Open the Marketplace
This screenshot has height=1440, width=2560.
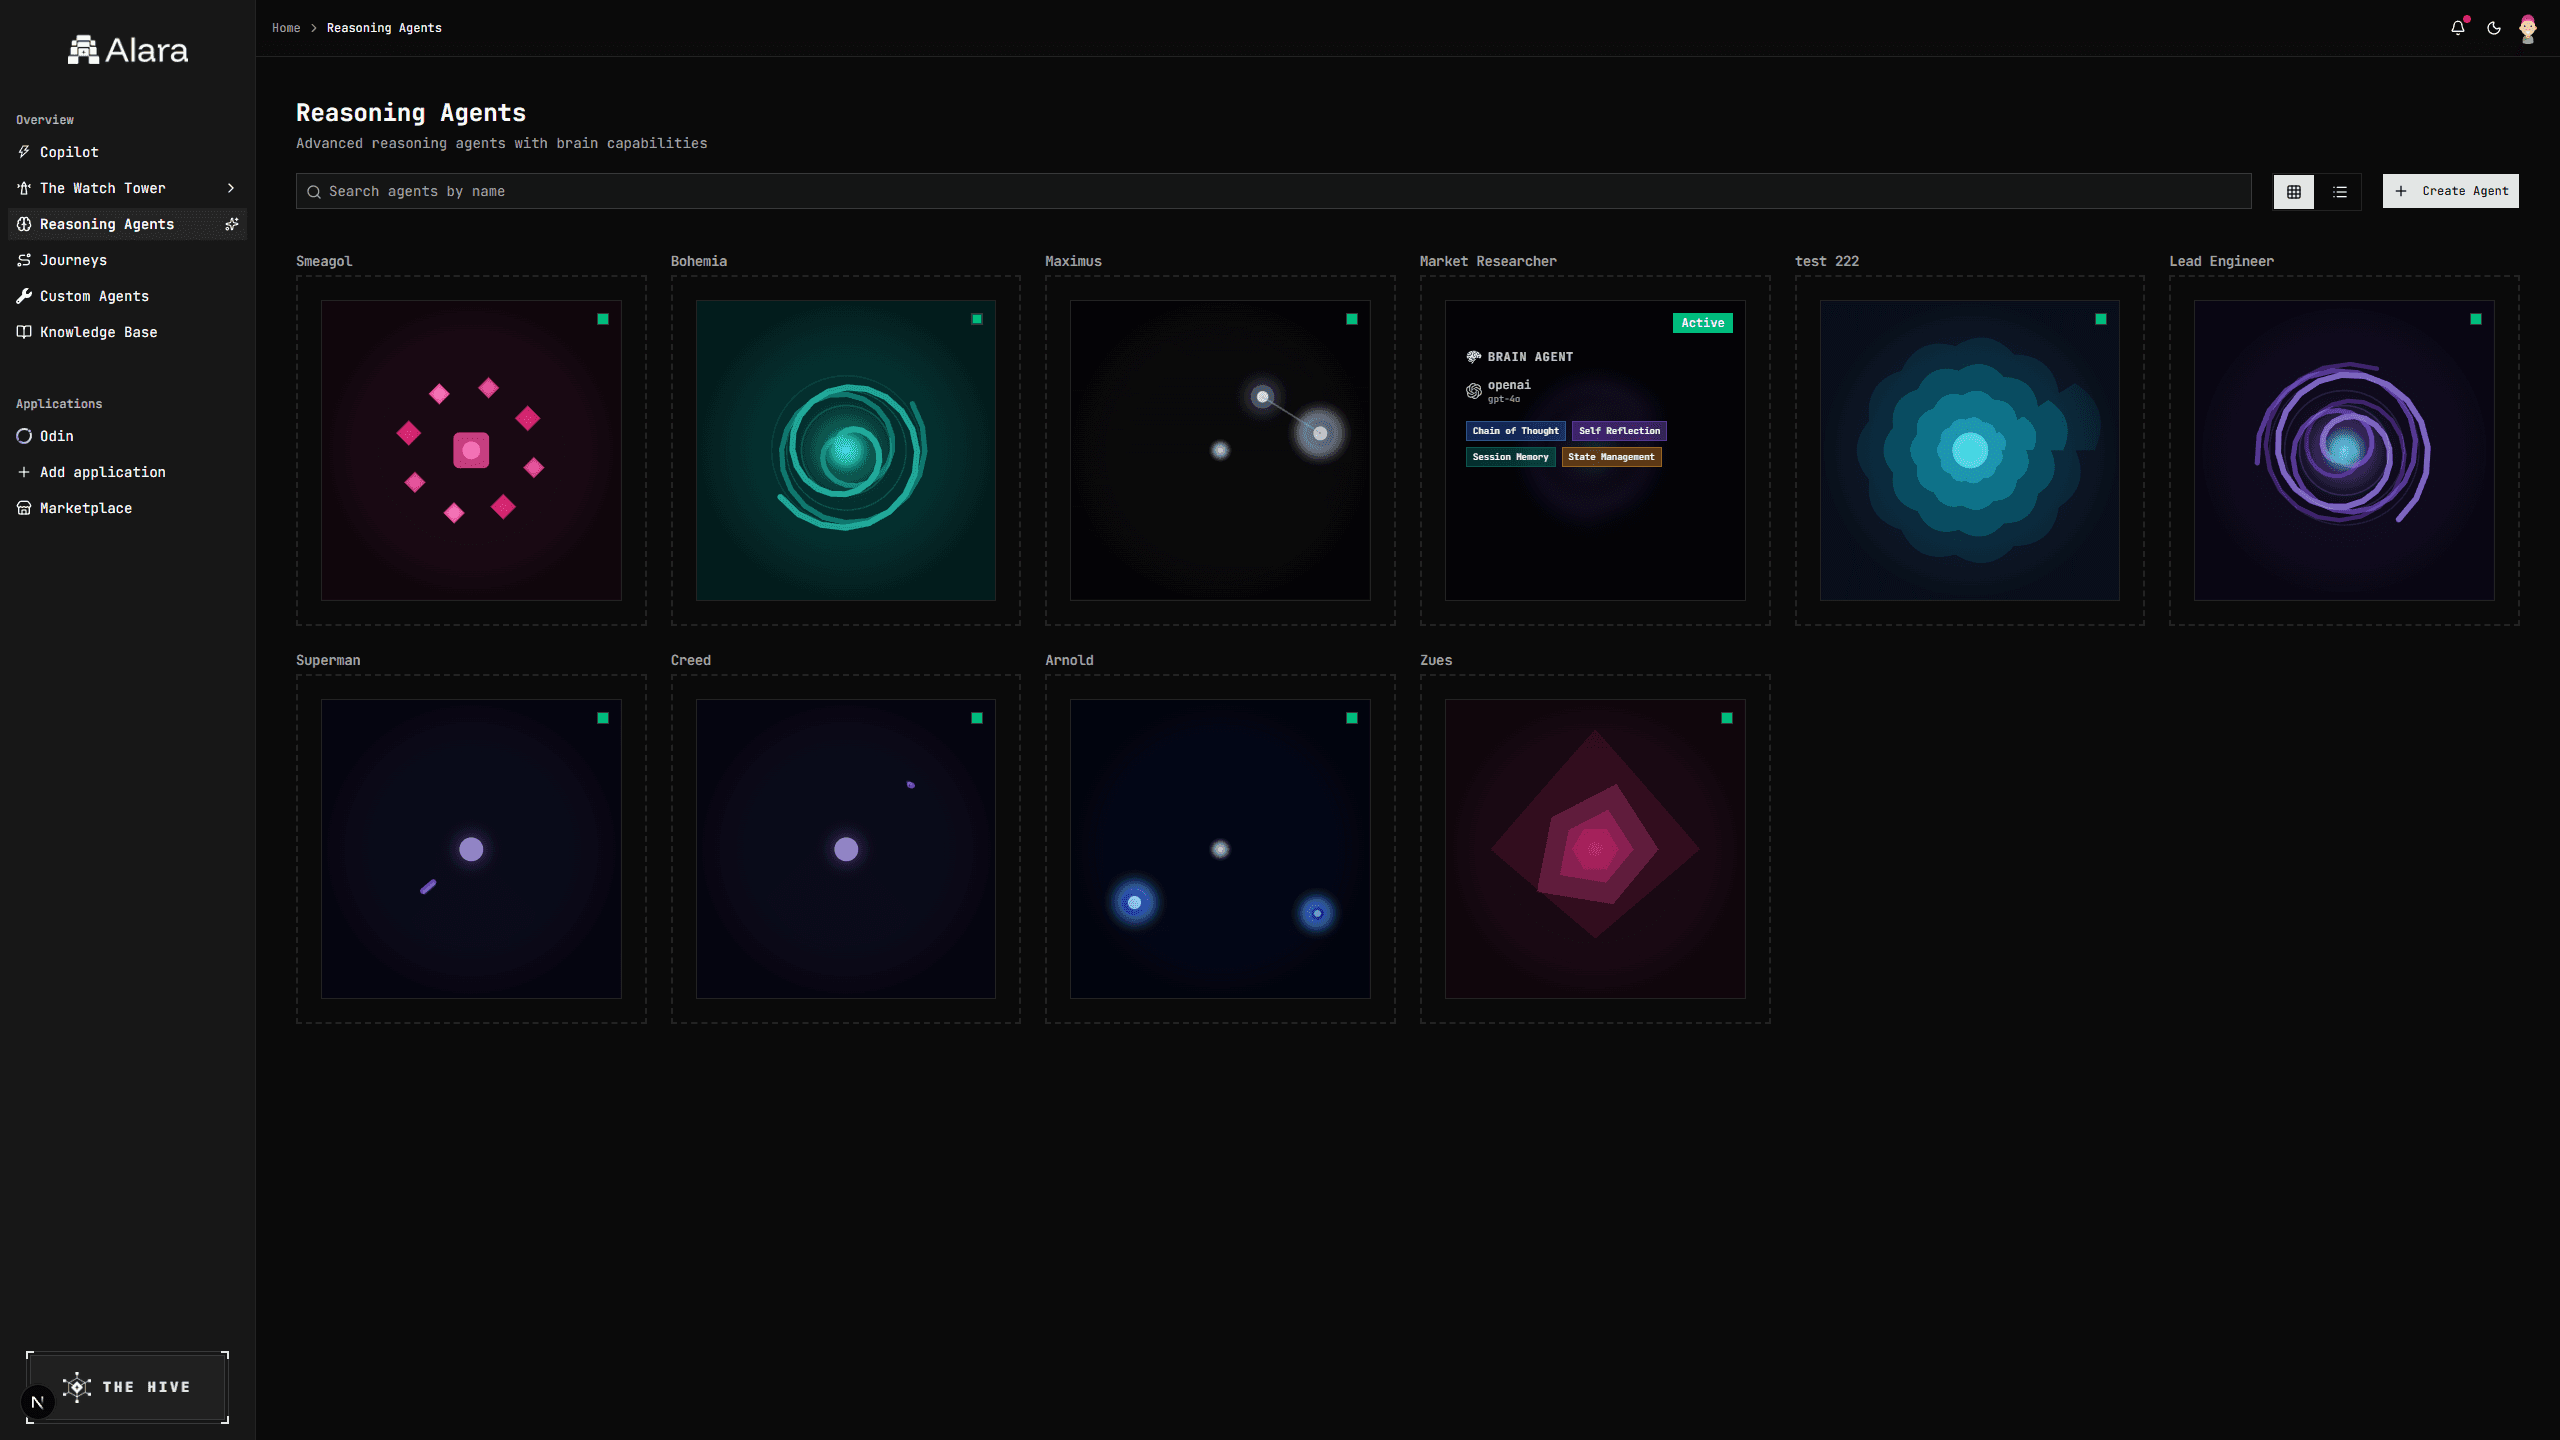click(x=85, y=508)
